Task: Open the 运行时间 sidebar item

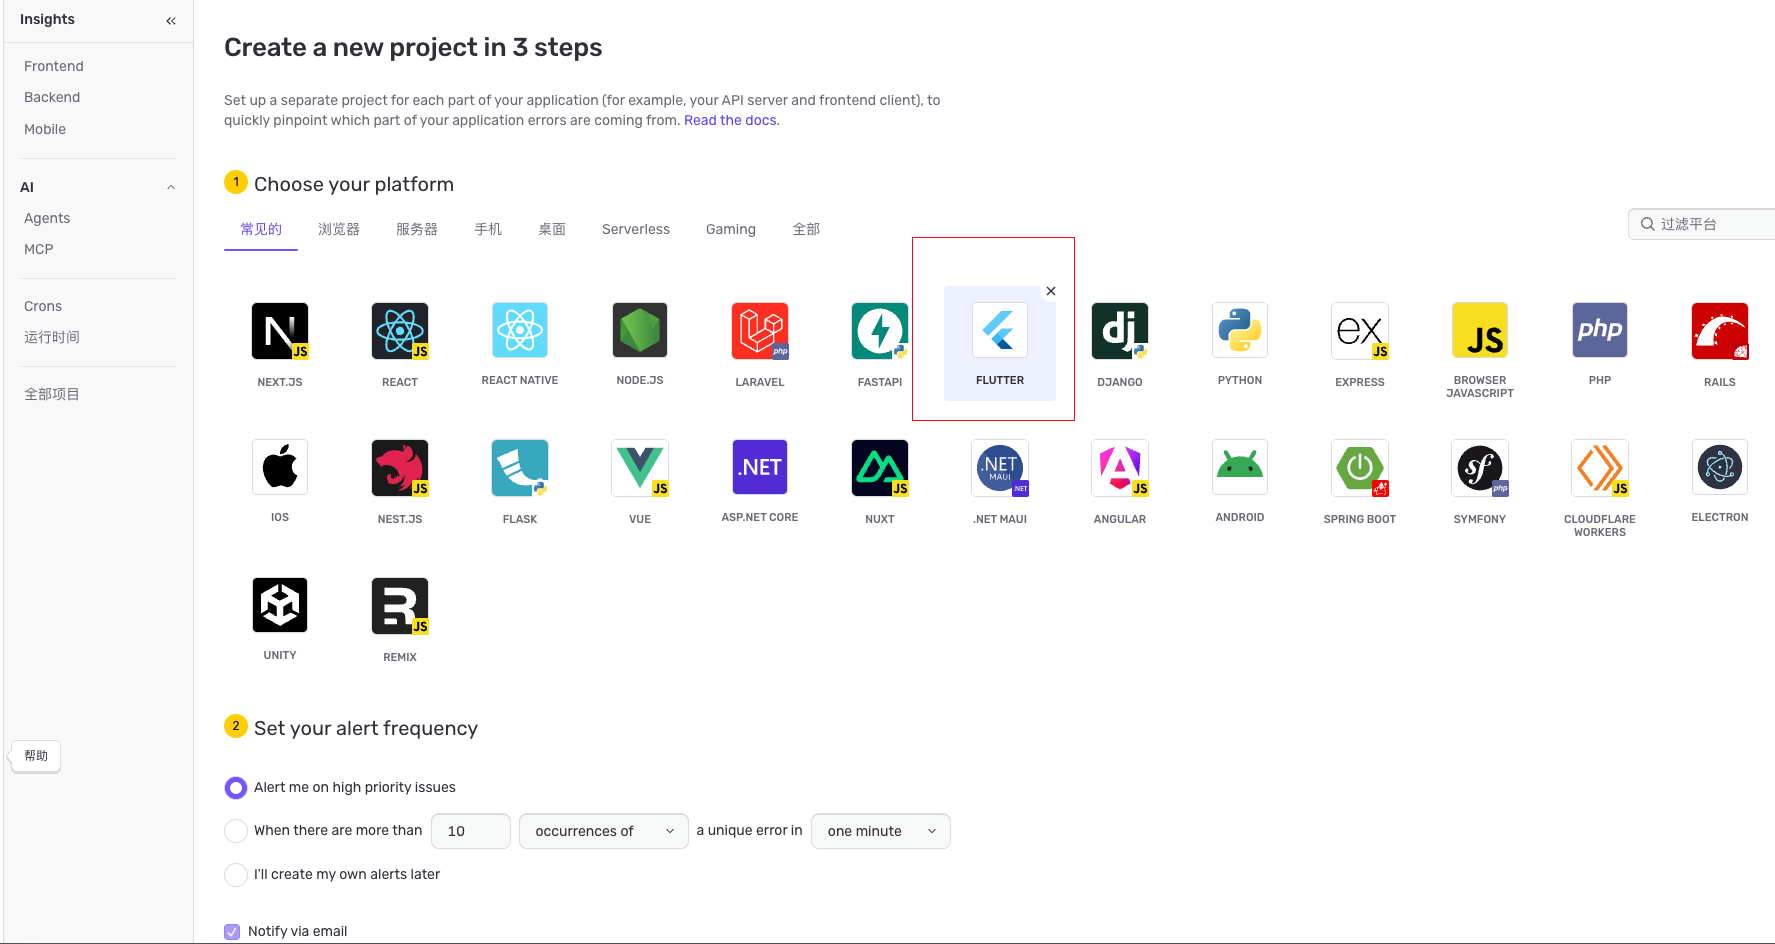Action: click(52, 337)
